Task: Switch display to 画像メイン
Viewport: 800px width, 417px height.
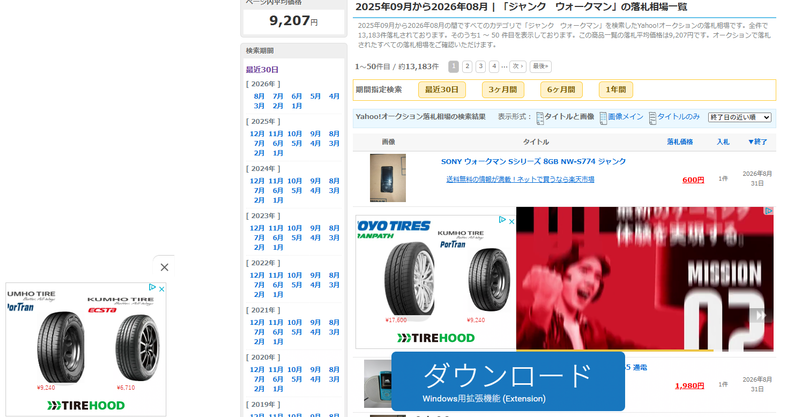Action: [x=621, y=117]
